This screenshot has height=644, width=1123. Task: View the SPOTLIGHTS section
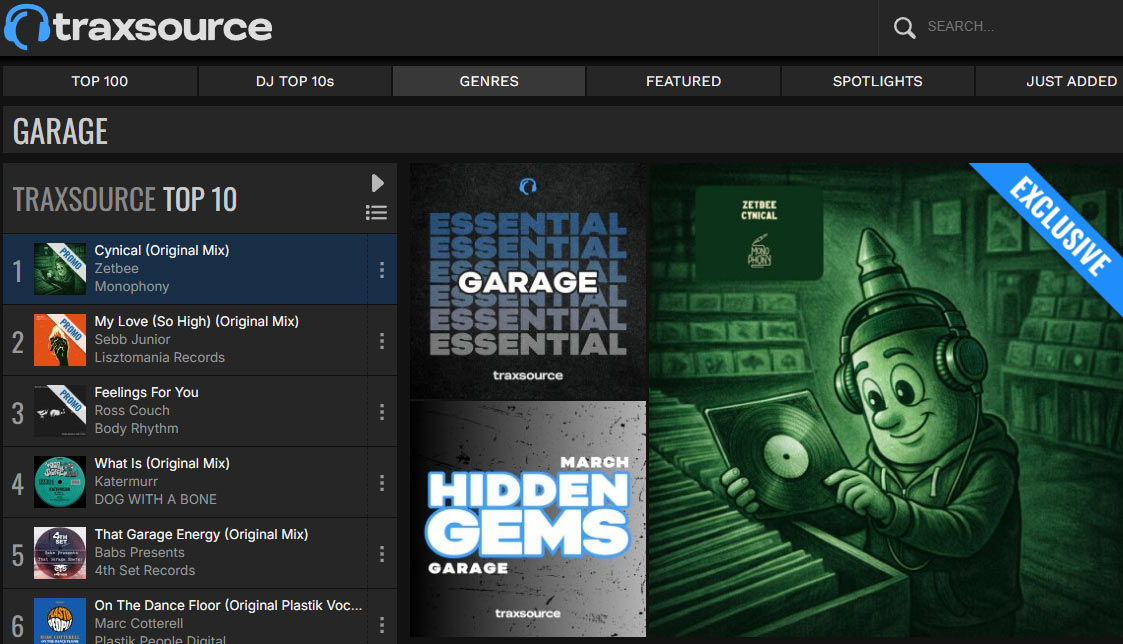[x=877, y=81]
